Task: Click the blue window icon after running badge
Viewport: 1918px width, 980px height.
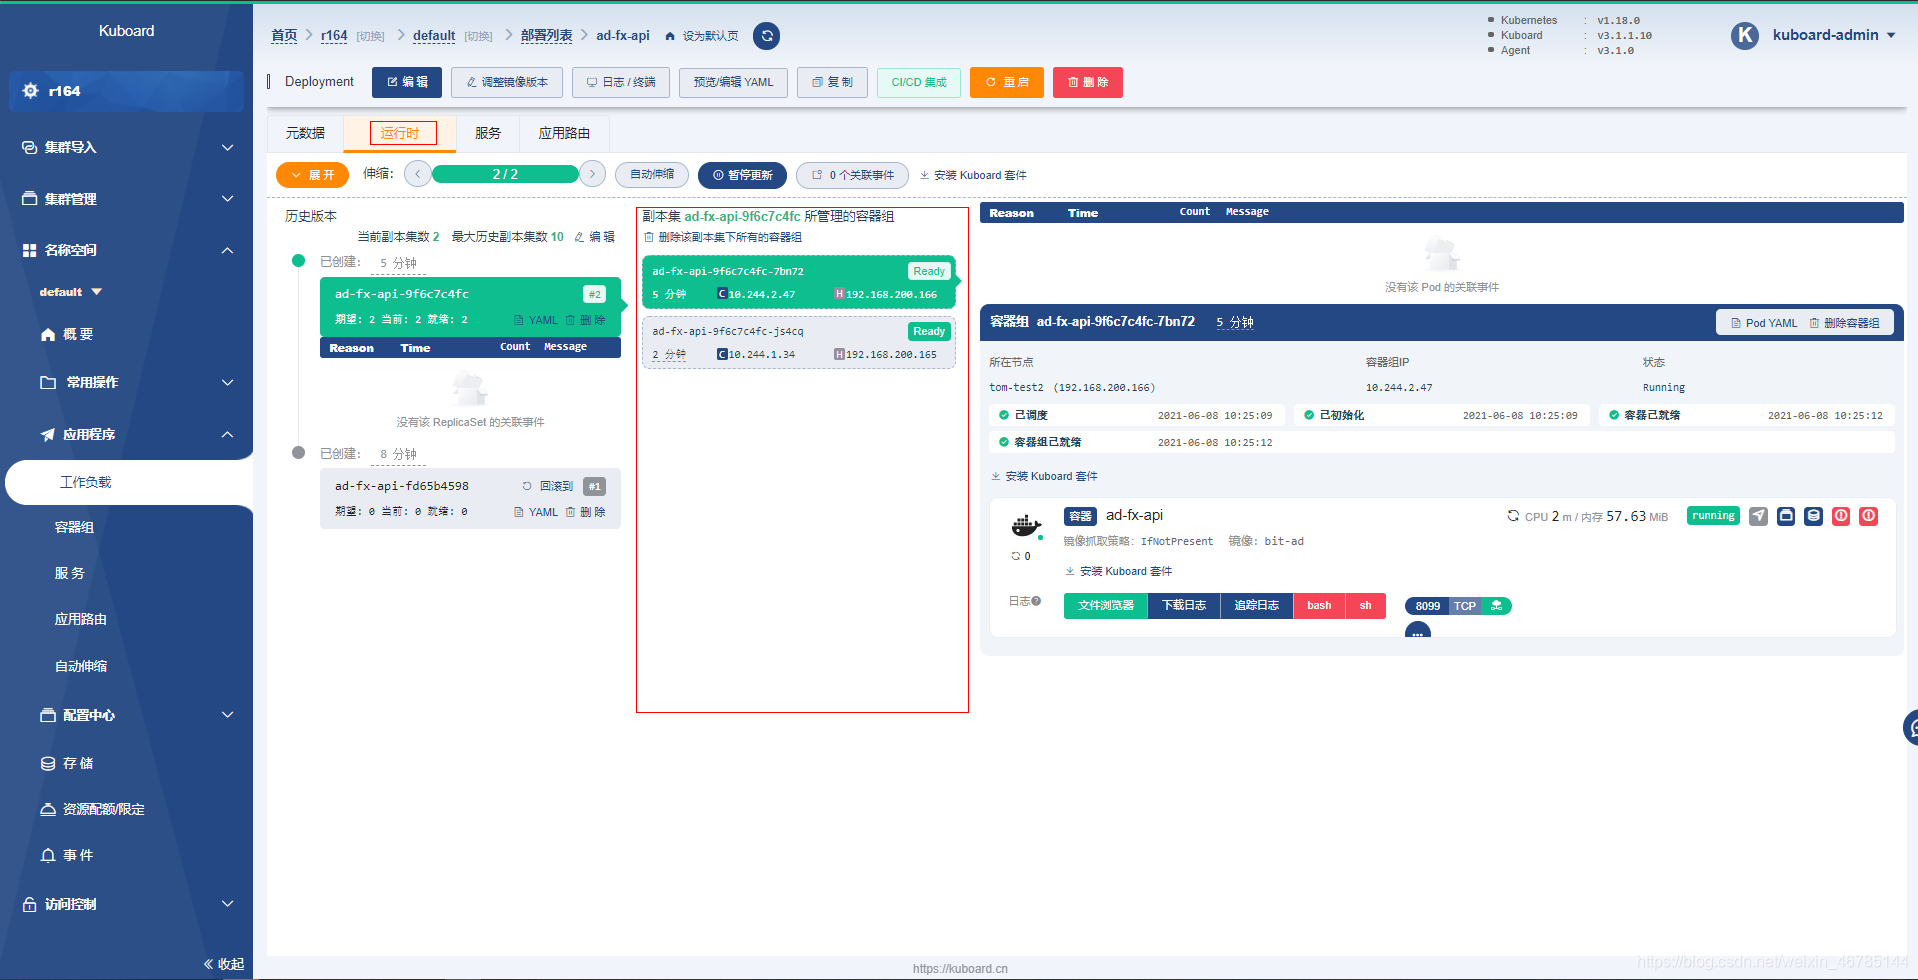Action: [1786, 516]
